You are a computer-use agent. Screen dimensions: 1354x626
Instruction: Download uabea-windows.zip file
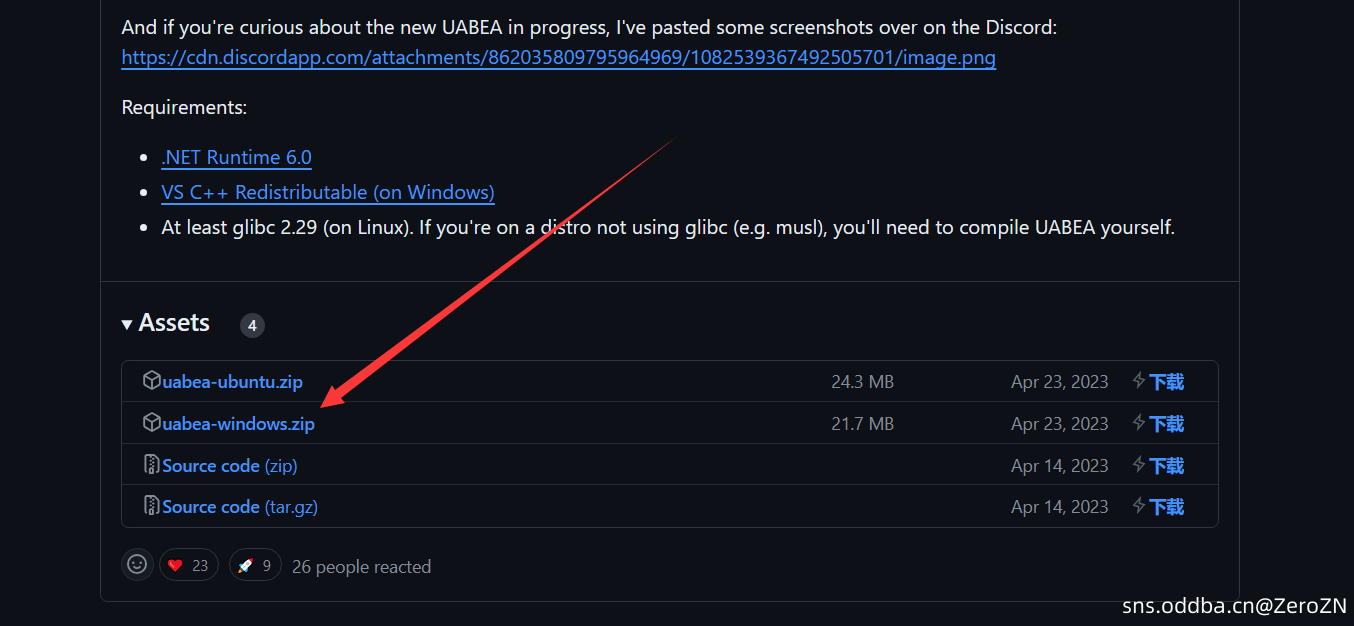click(x=239, y=424)
